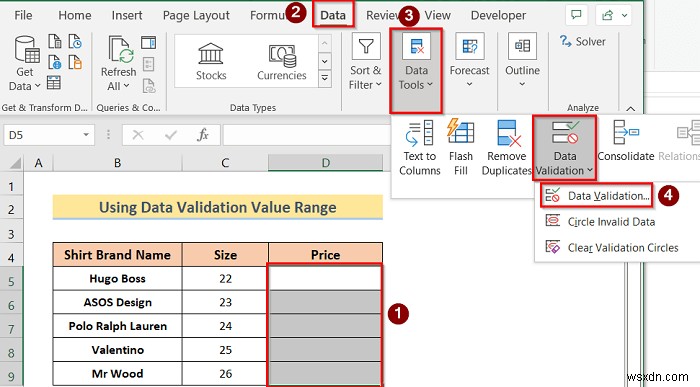Viewport: 700px width, 387px height.
Task: Select column header C
Action: click(225, 163)
